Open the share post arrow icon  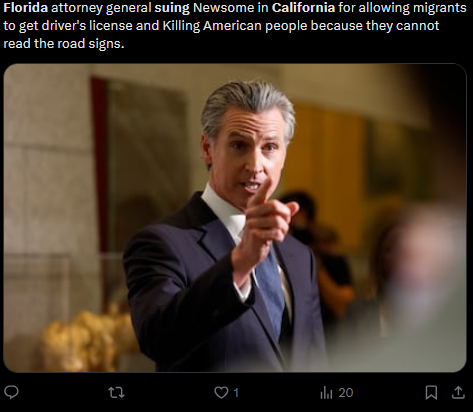click(x=458, y=392)
